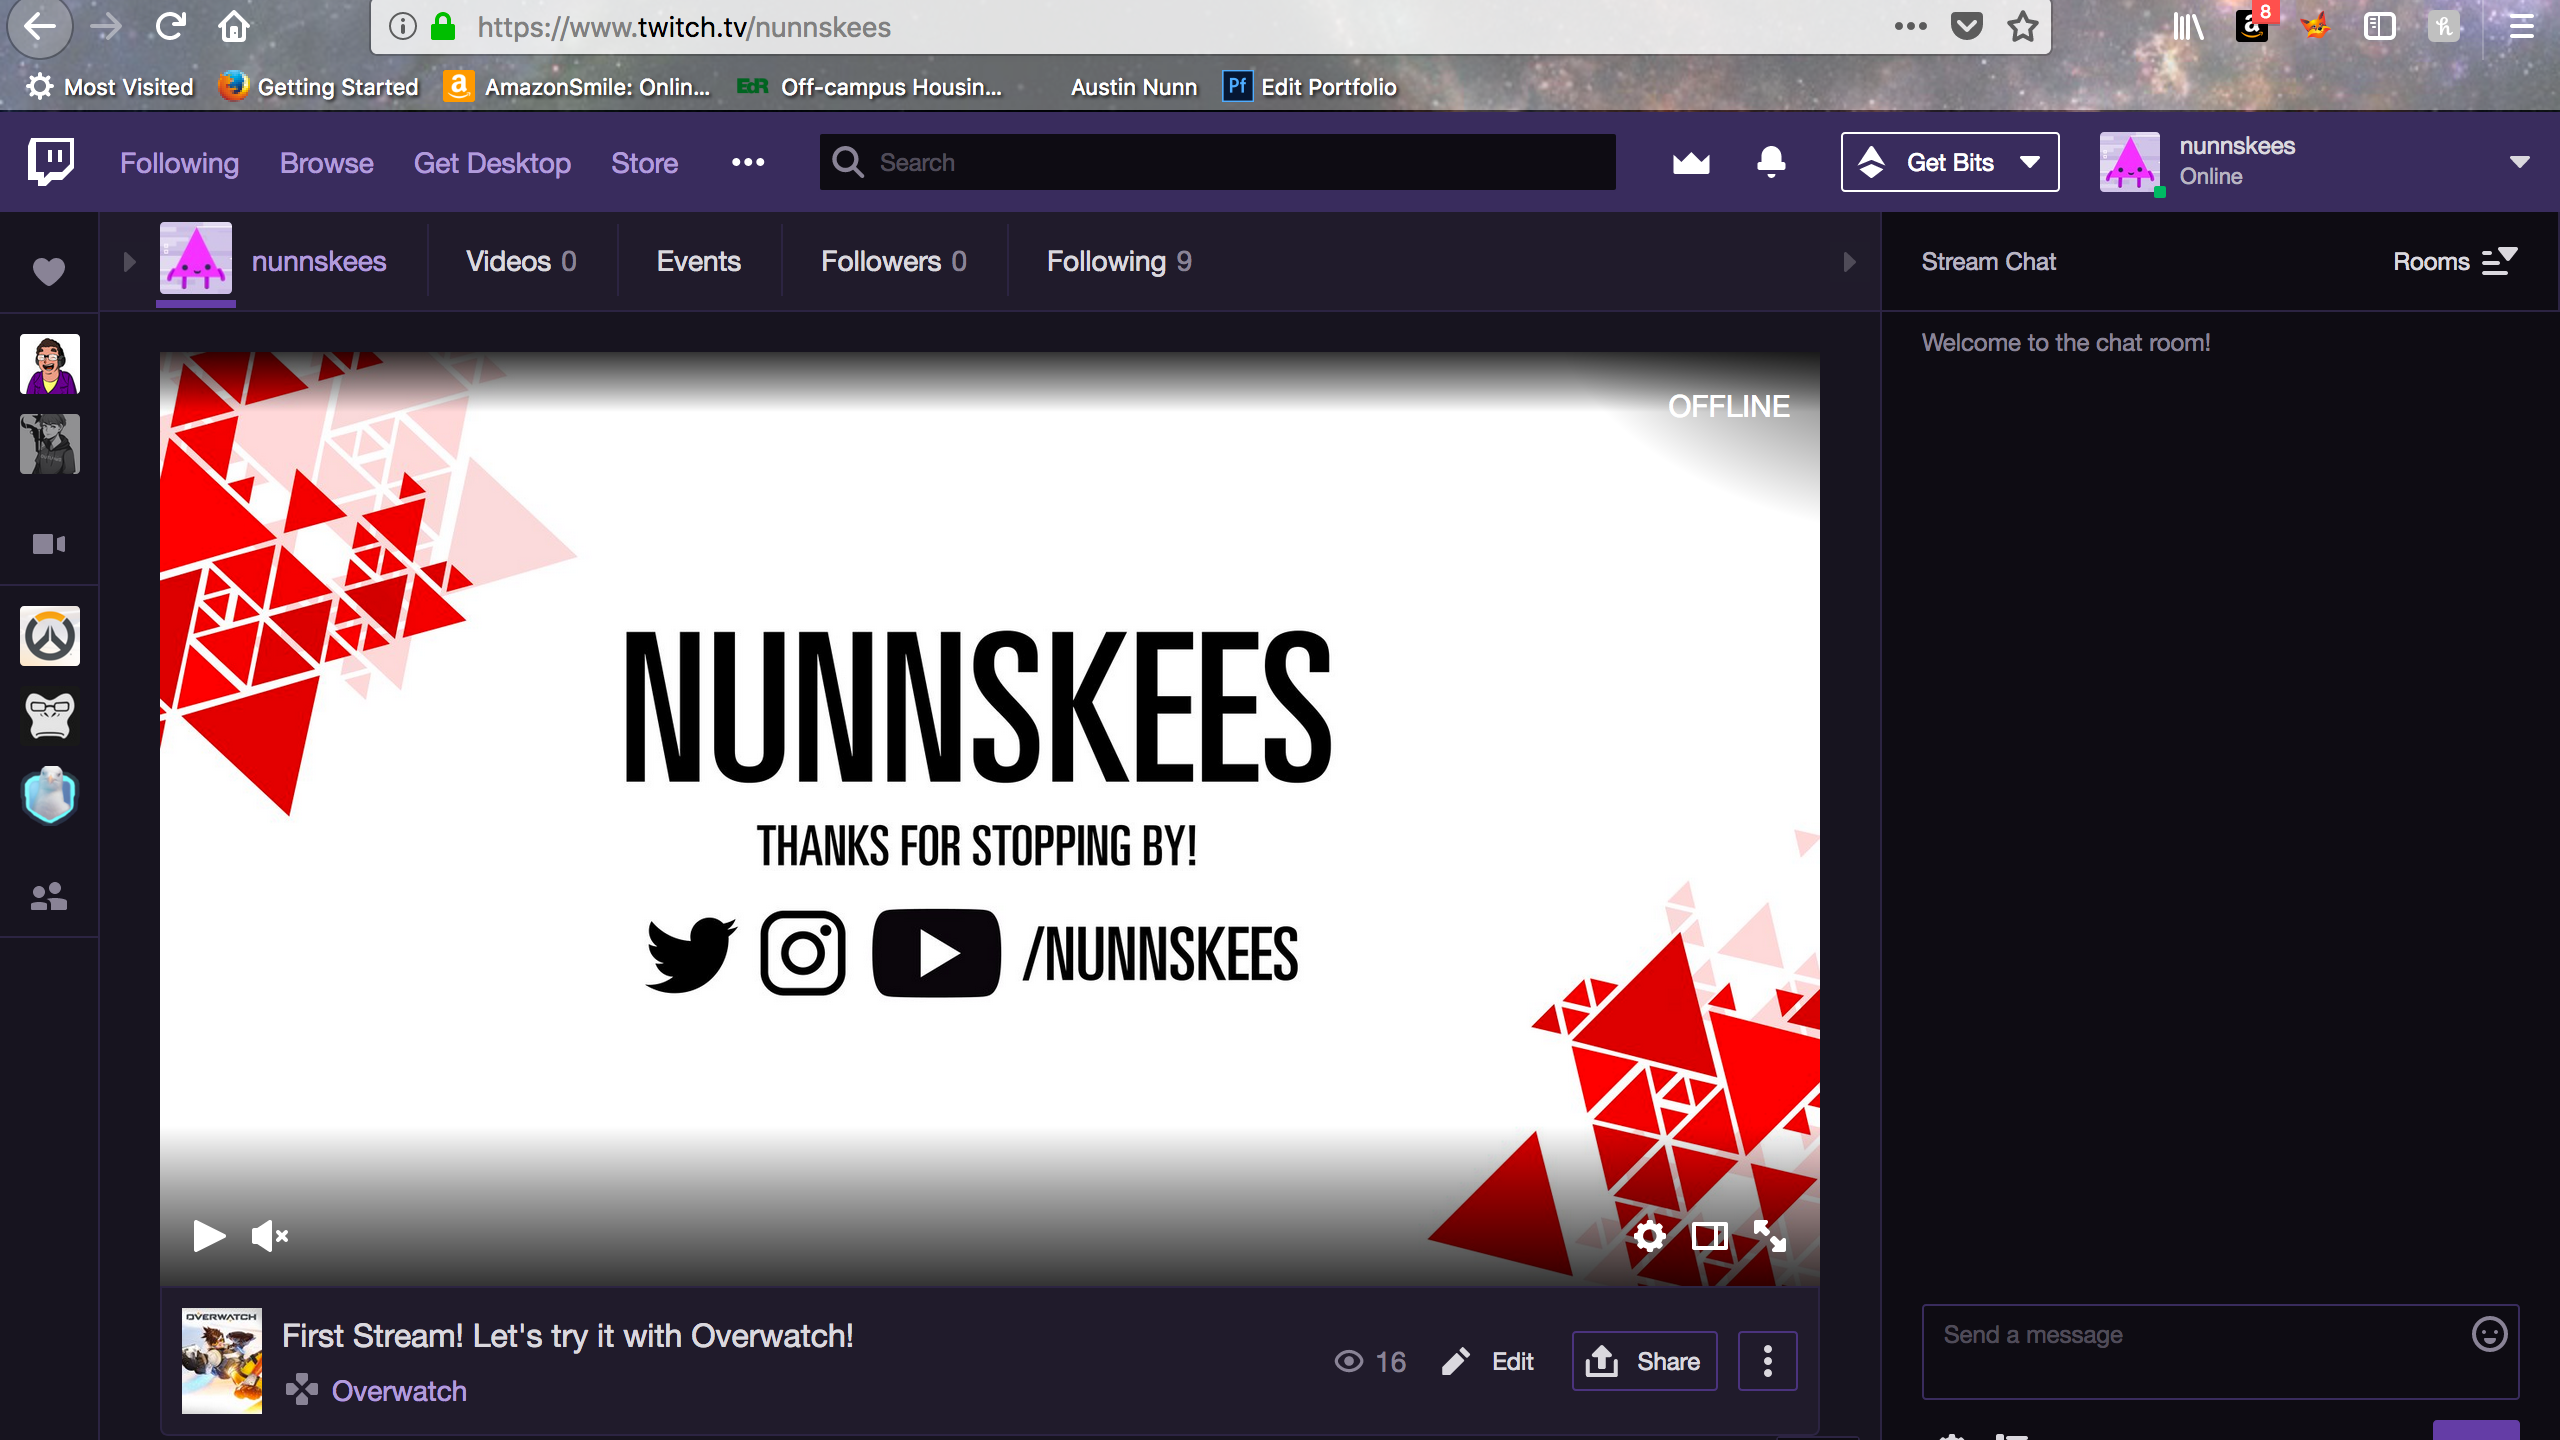Expand the Get Bits dropdown
Screen dimensions: 2560x1440
click(1950, 162)
